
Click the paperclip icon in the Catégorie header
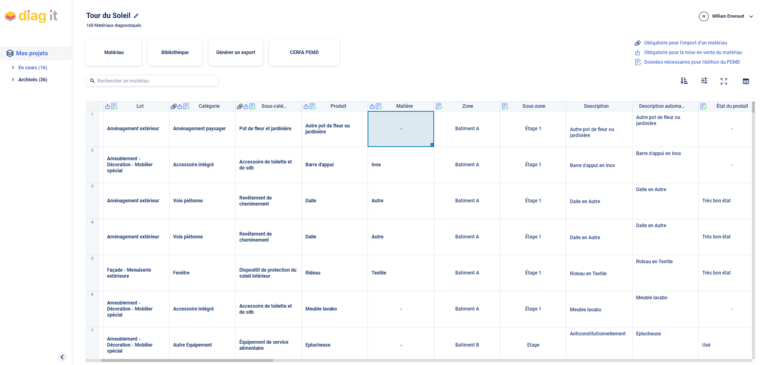tap(173, 106)
